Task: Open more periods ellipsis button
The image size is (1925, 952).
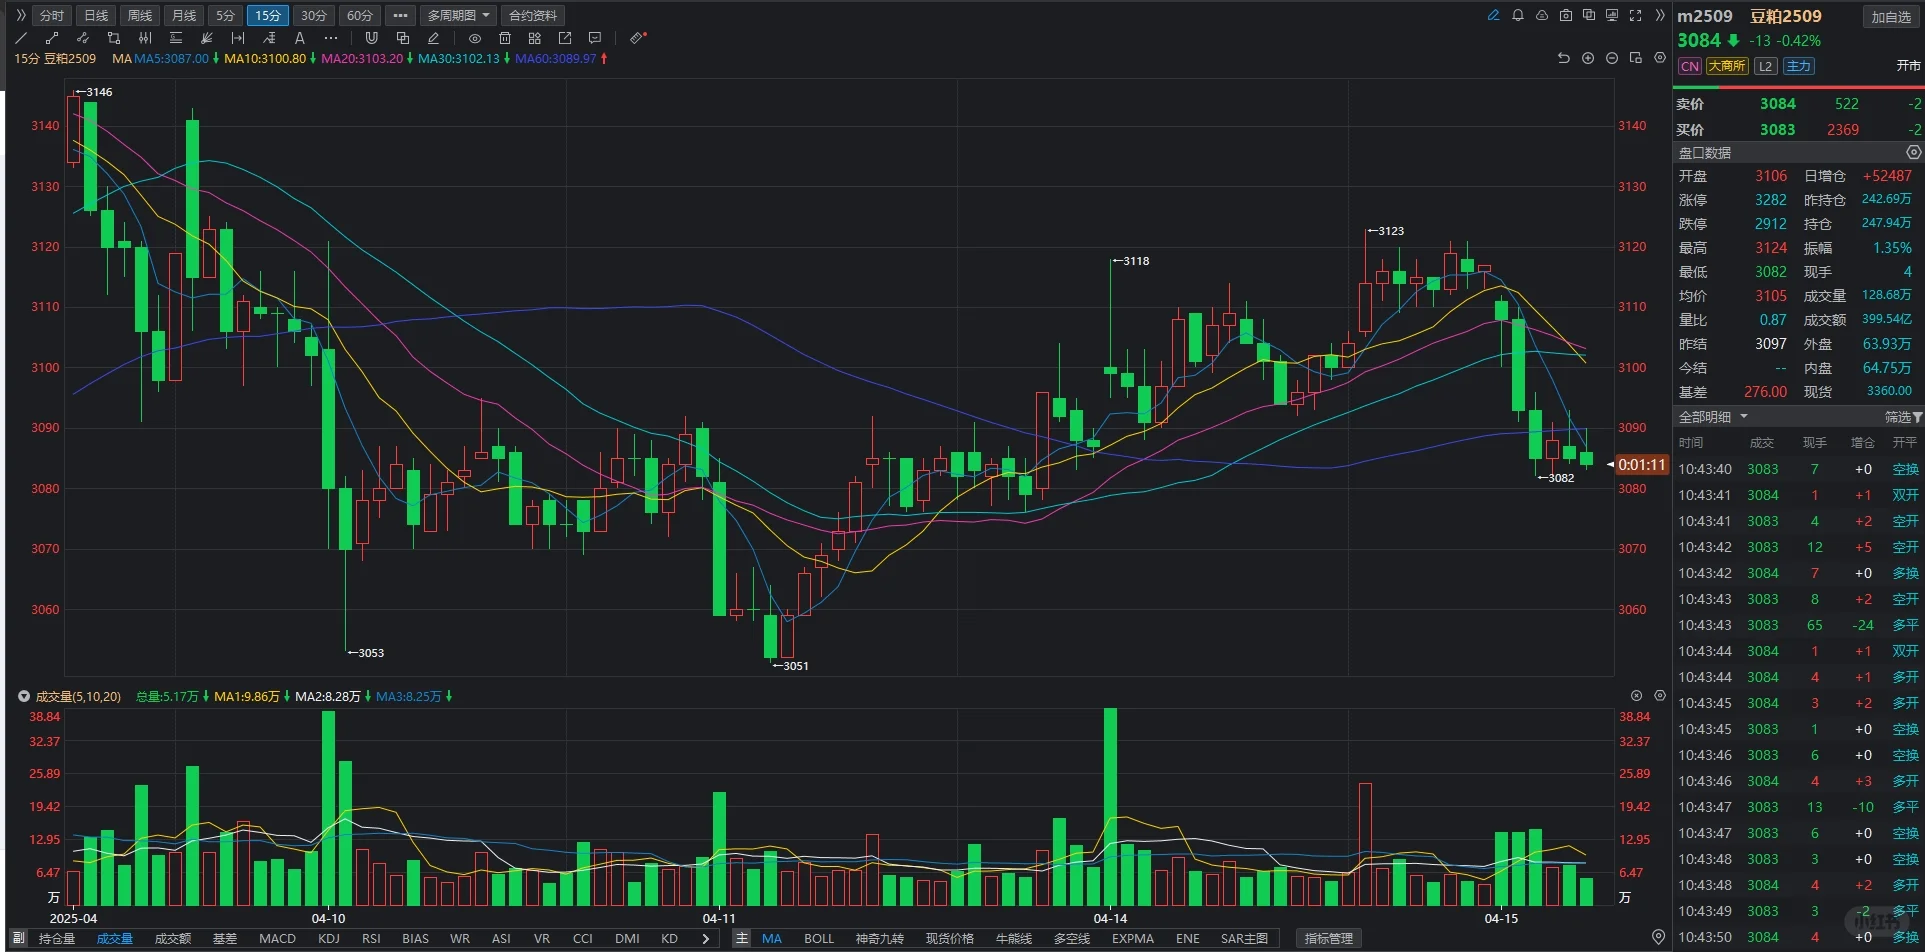Action: pos(400,15)
